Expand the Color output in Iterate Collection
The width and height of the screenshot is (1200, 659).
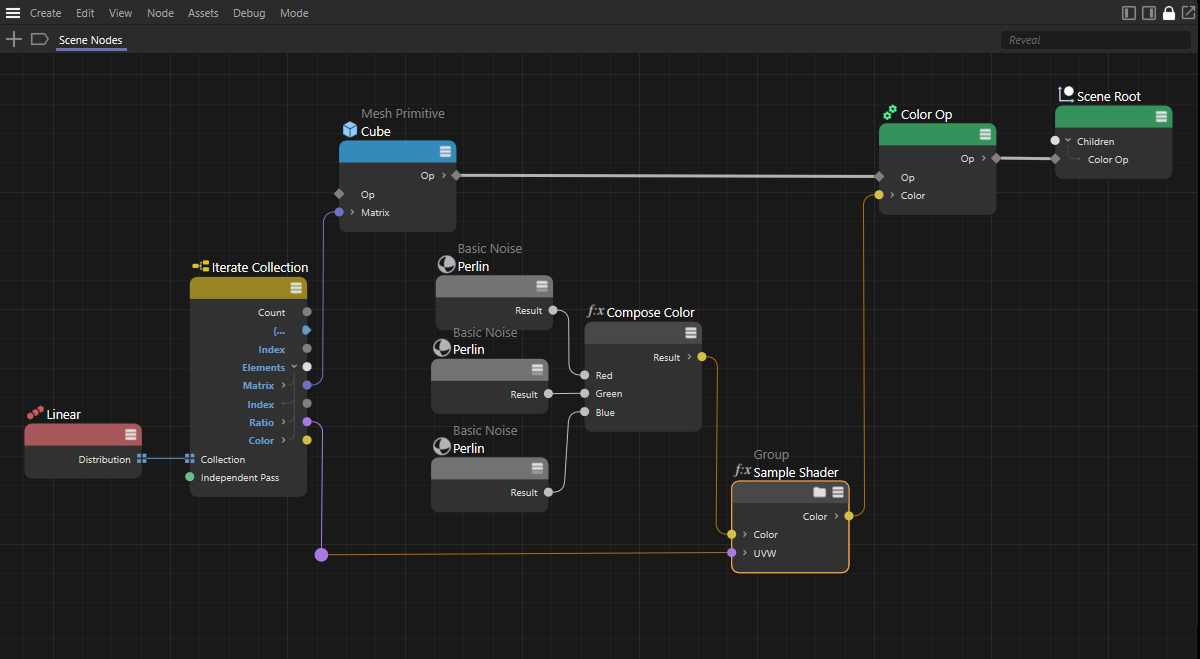284,440
